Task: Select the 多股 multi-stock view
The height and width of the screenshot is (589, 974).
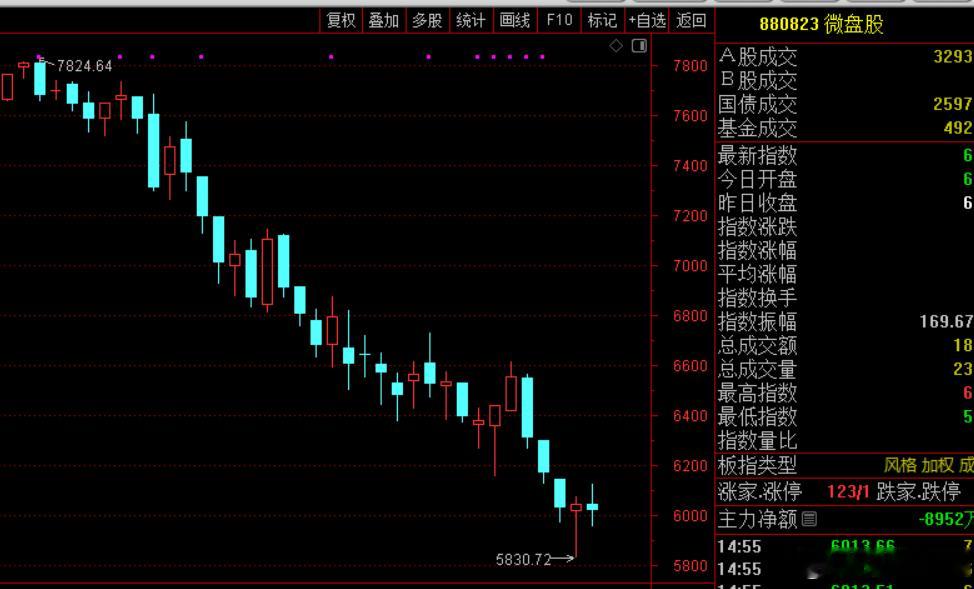Action: pyautogui.click(x=427, y=21)
